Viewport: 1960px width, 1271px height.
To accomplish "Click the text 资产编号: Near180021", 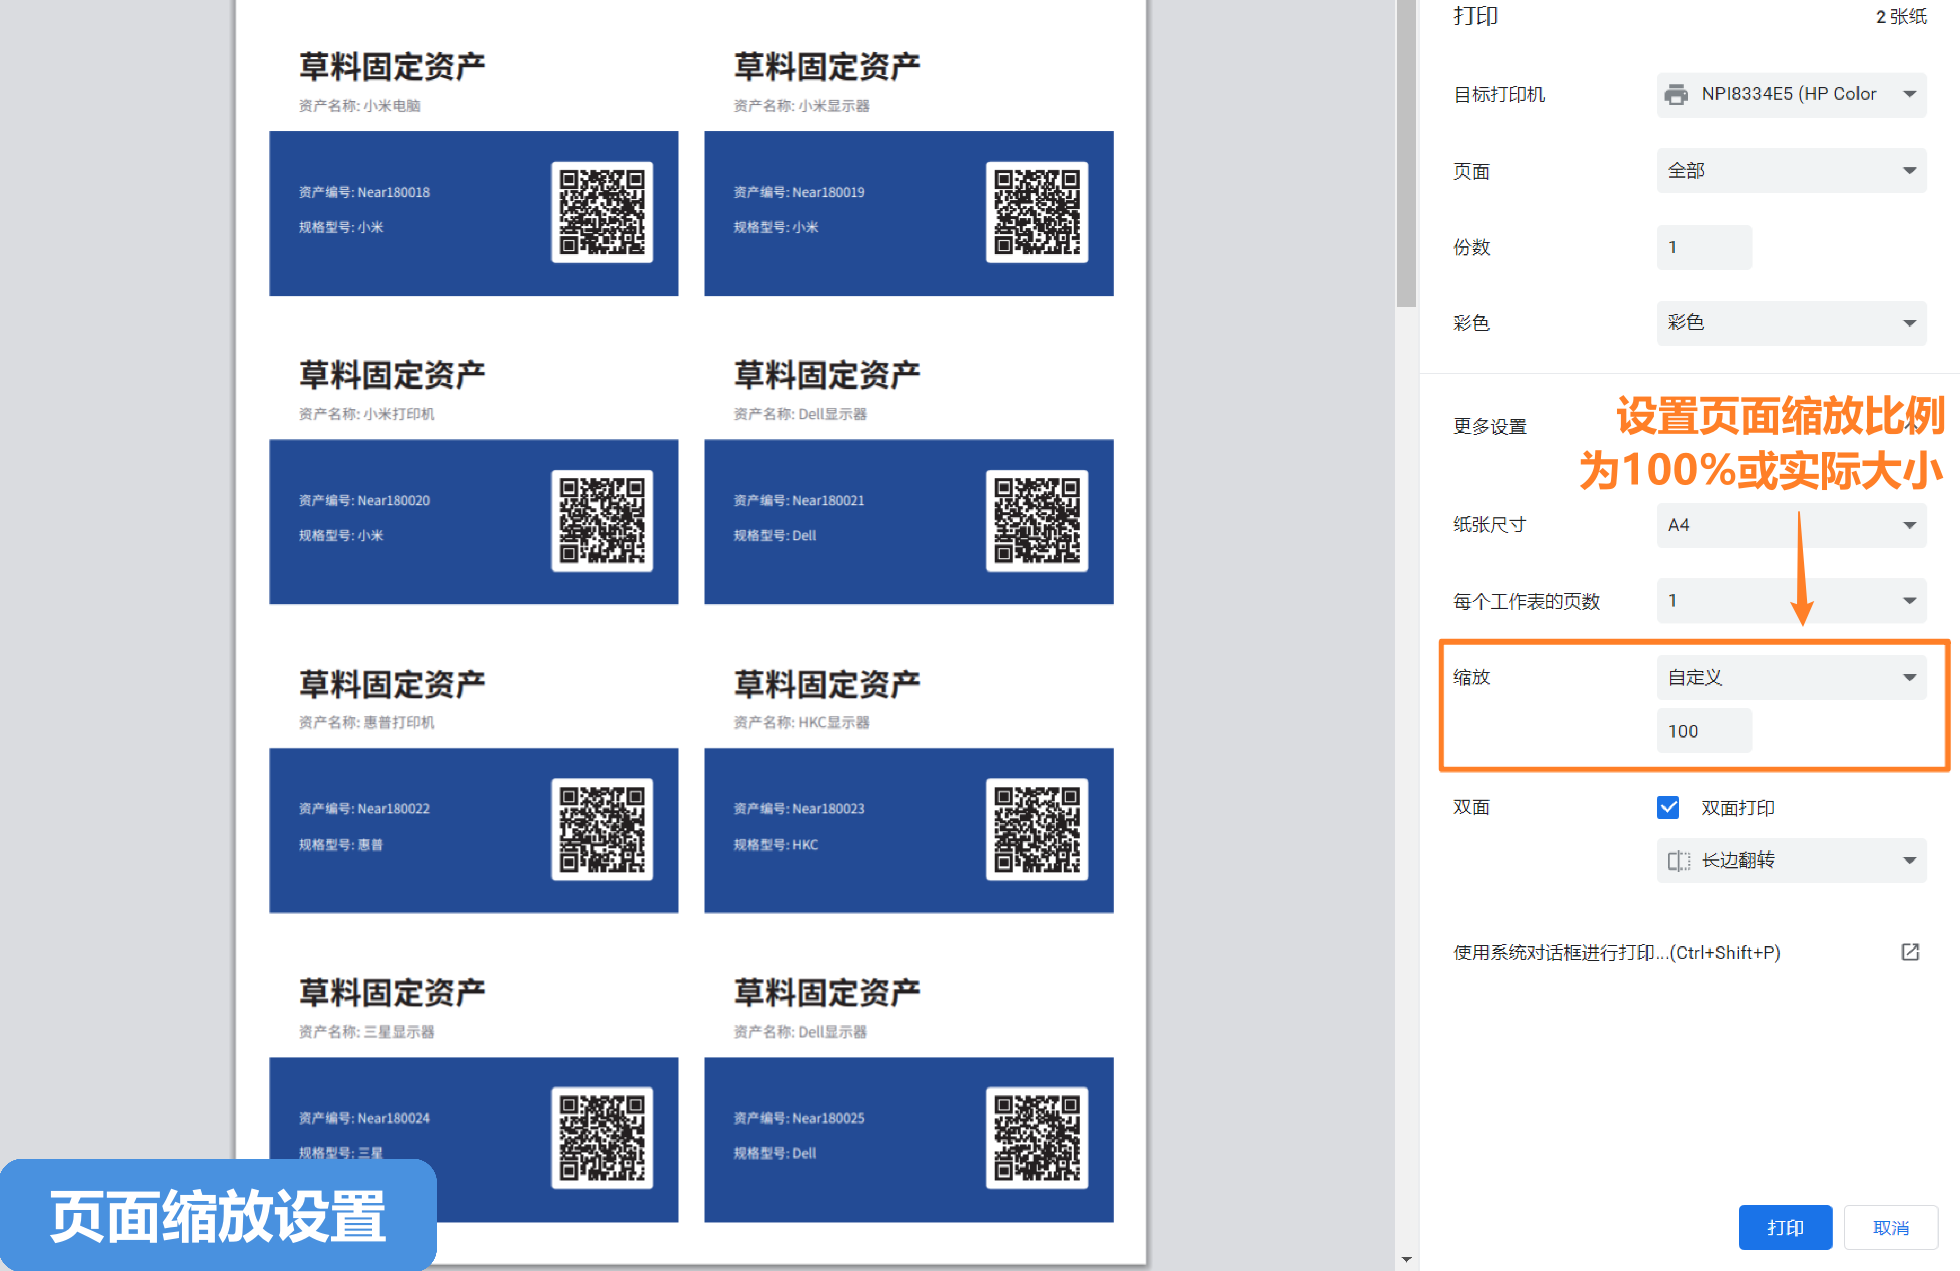I will [799, 500].
